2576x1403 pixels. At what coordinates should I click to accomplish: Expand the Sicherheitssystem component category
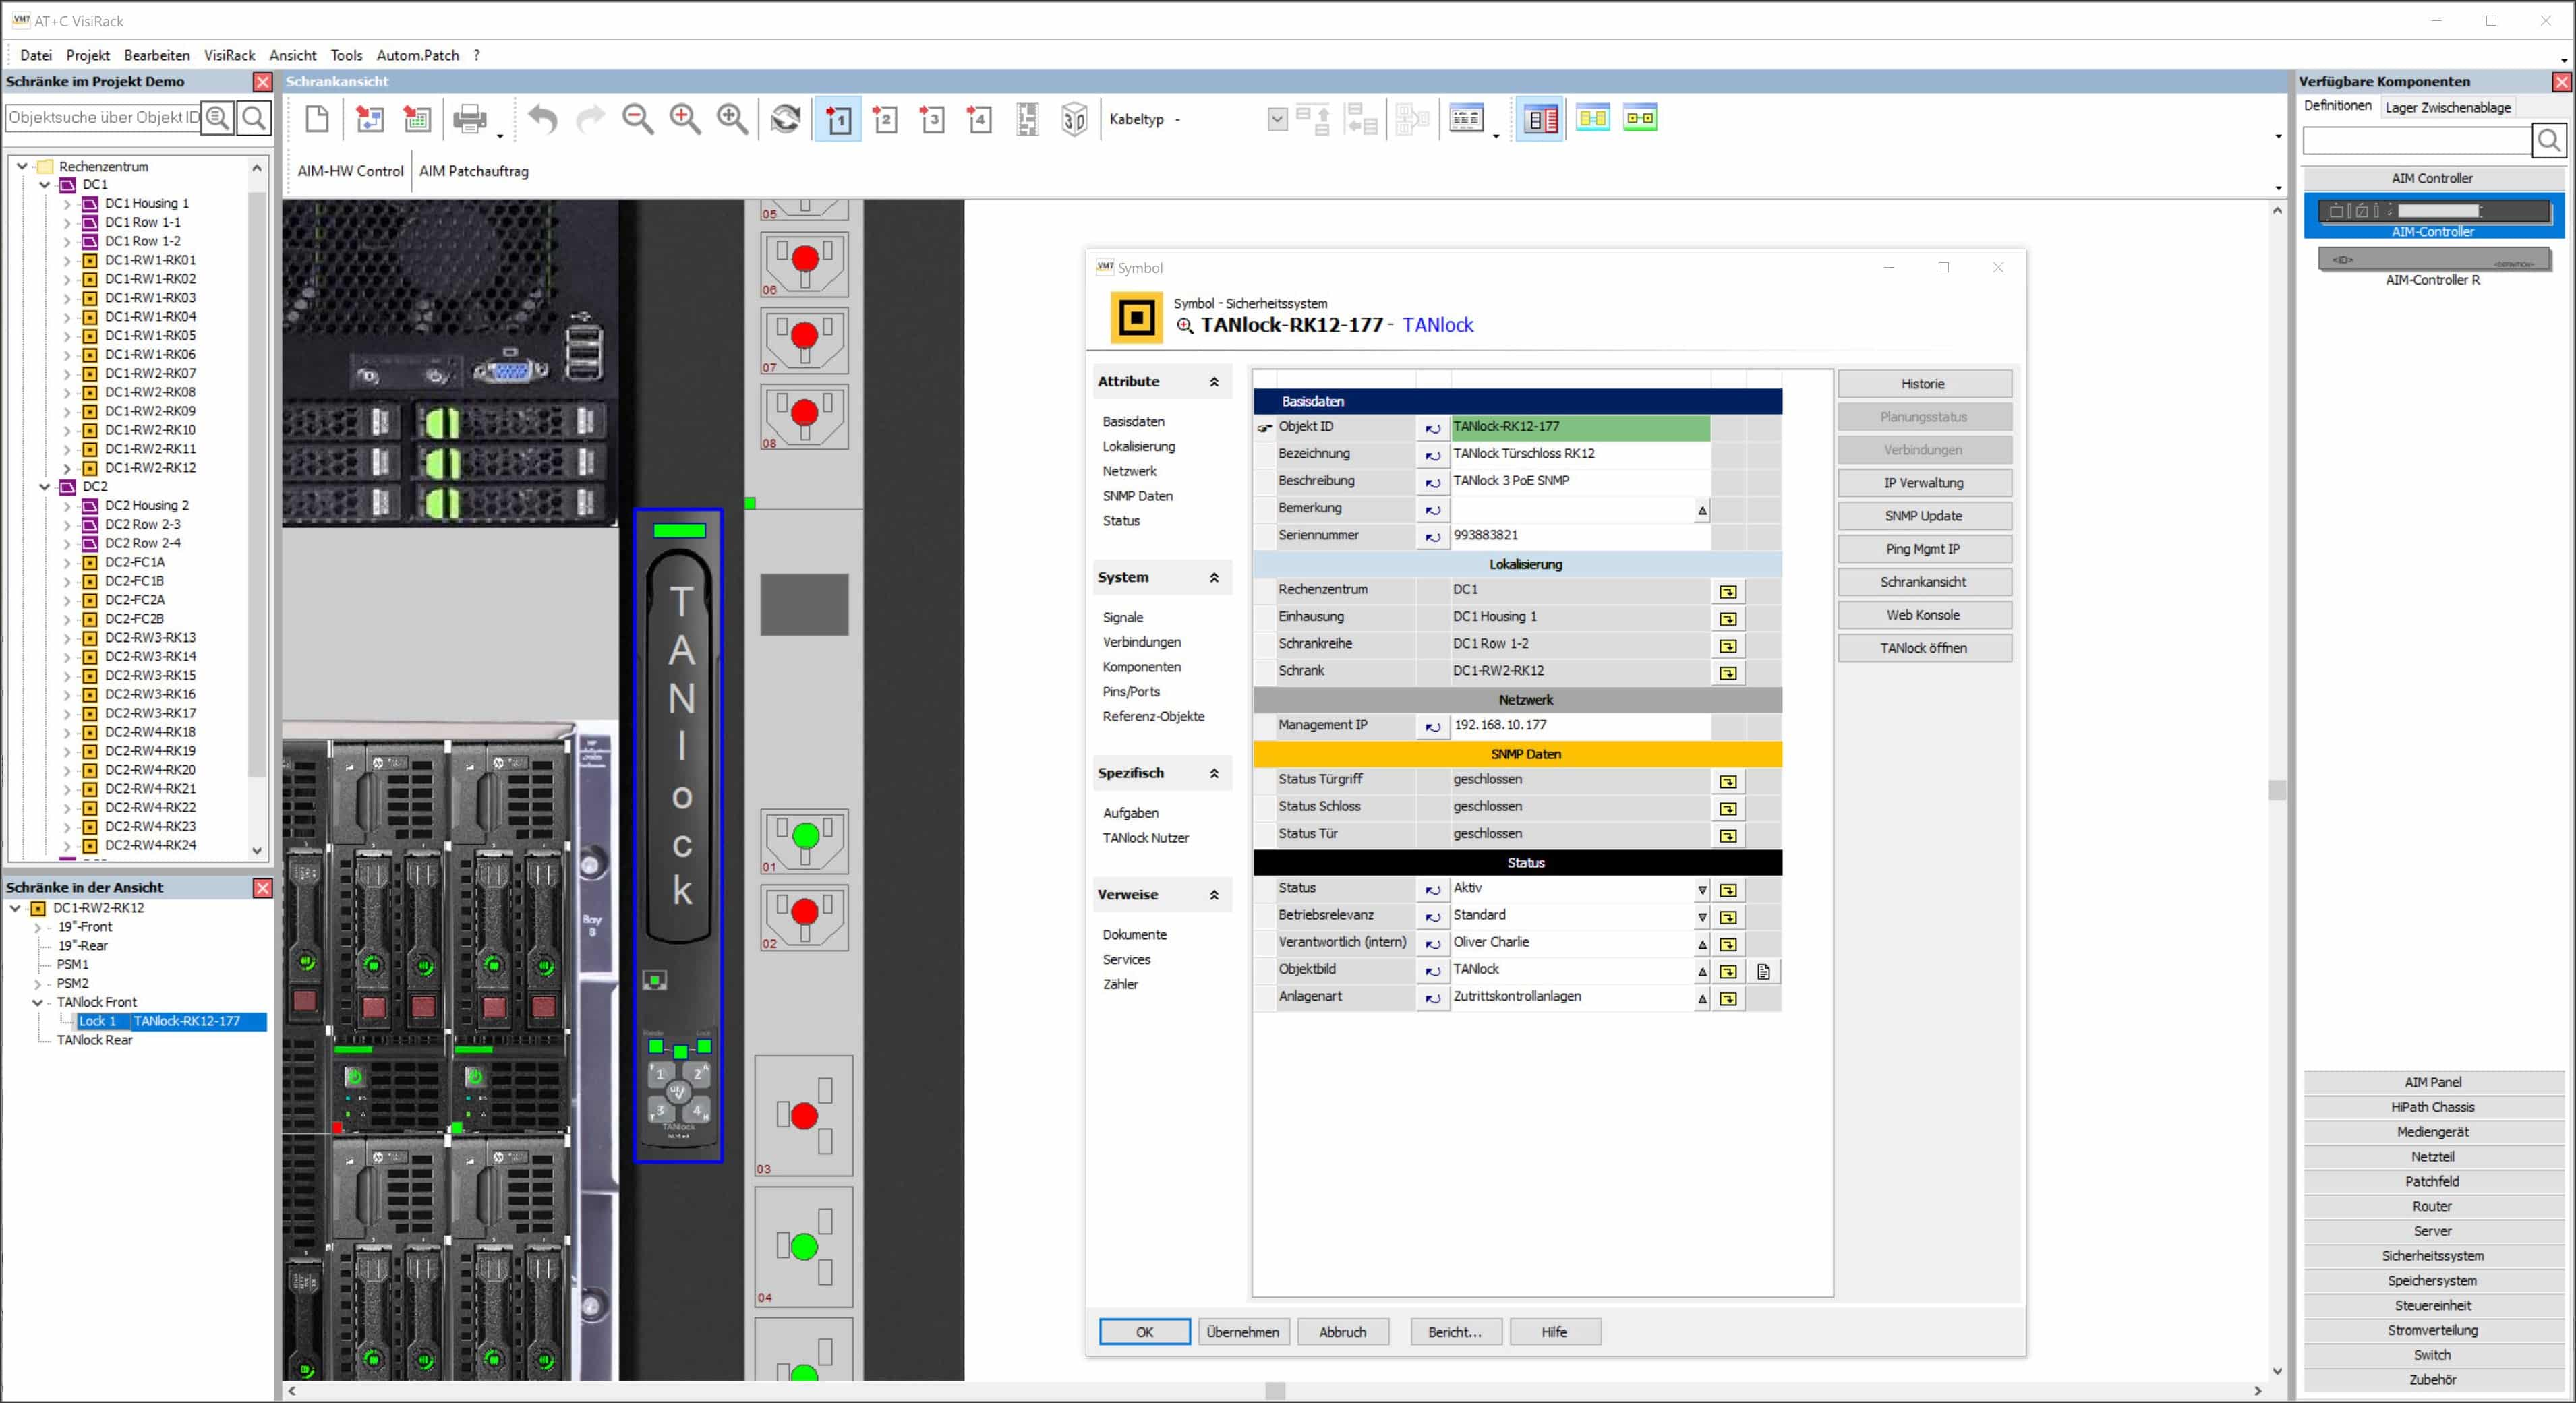point(2432,1256)
